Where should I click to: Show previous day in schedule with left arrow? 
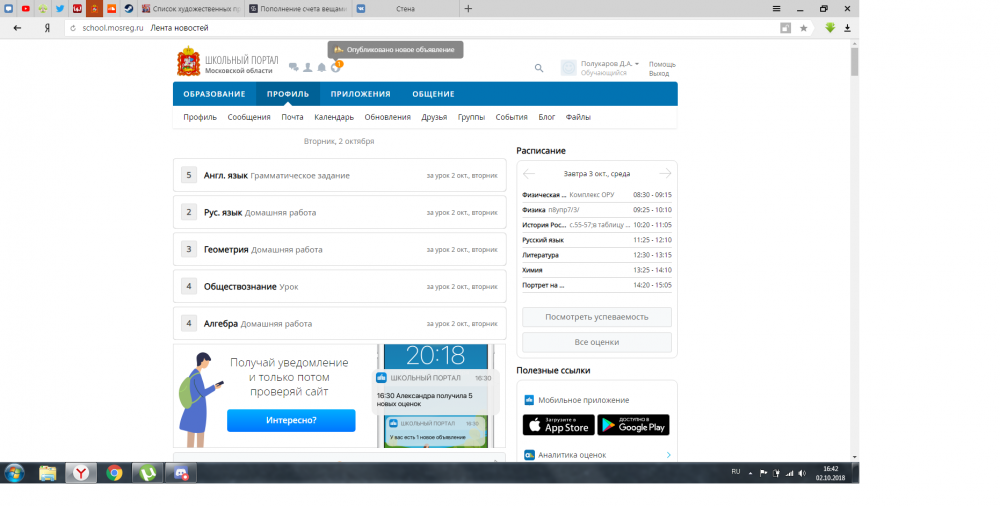pos(530,173)
